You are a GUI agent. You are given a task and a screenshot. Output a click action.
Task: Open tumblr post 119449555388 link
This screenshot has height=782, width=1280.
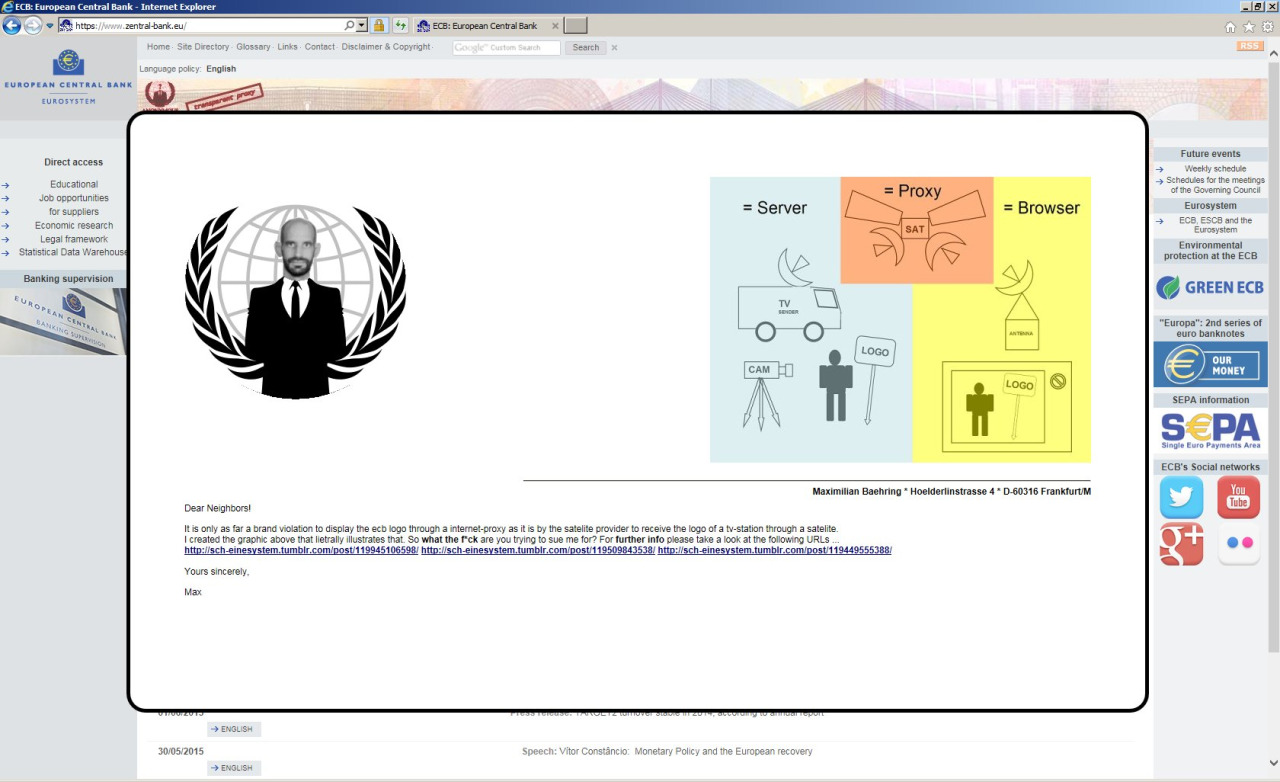tap(774, 550)
